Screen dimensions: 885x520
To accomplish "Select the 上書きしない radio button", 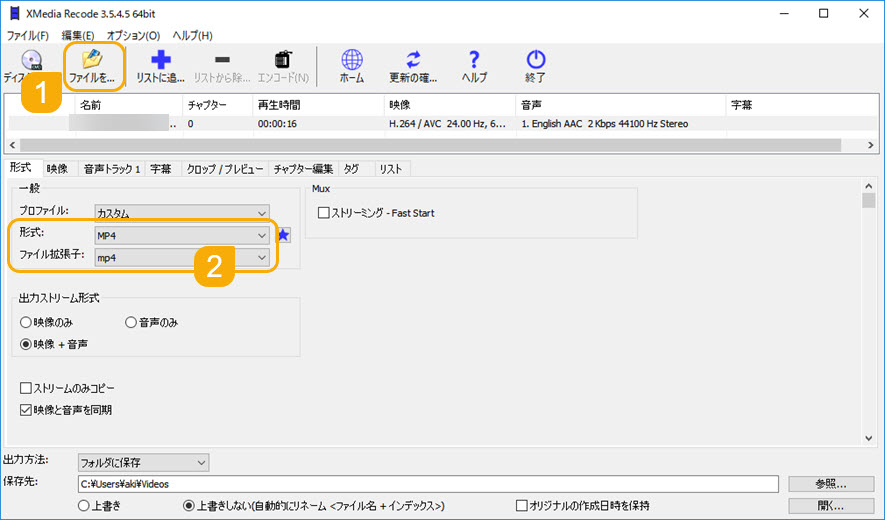I will tap(189, 505).
